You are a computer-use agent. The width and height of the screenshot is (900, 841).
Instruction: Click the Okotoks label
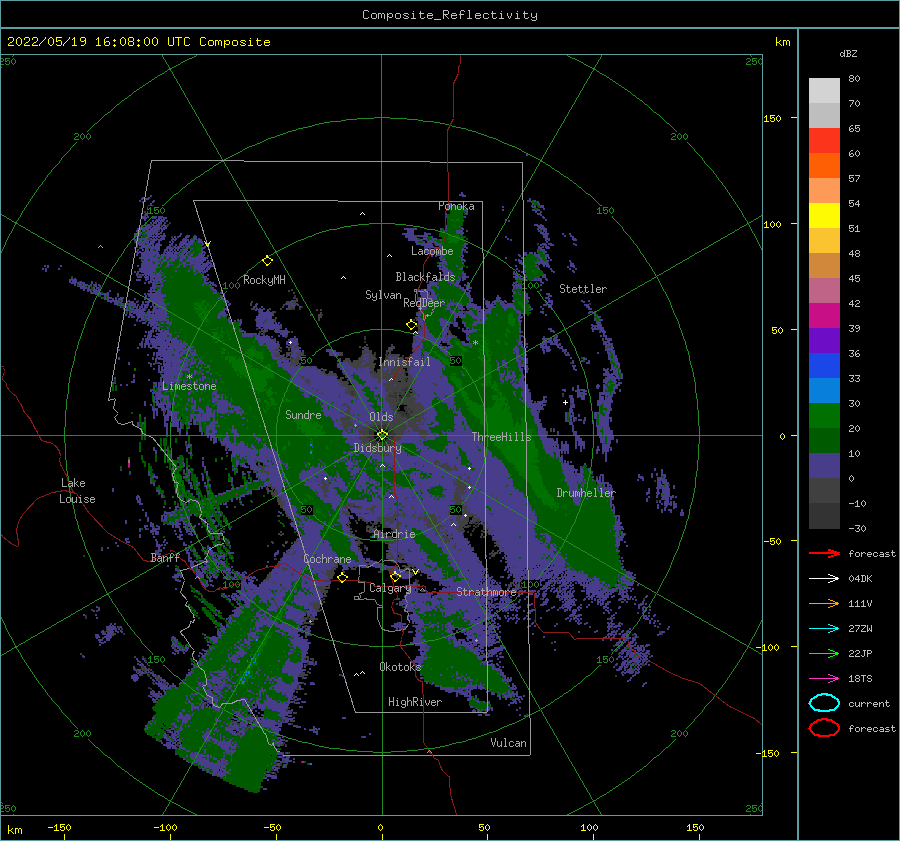pyautogui.click(x=400, y=666)
